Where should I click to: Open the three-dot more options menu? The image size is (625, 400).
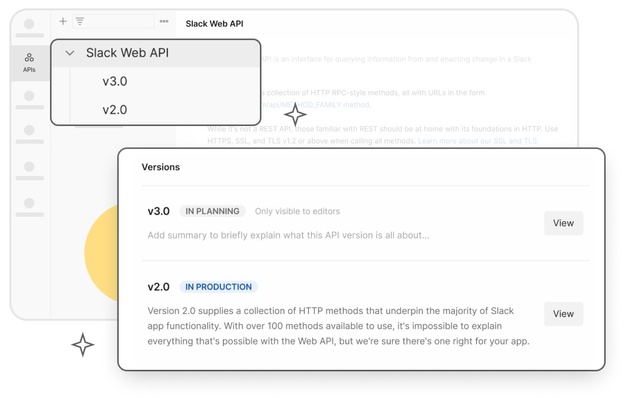click(164, 21)
